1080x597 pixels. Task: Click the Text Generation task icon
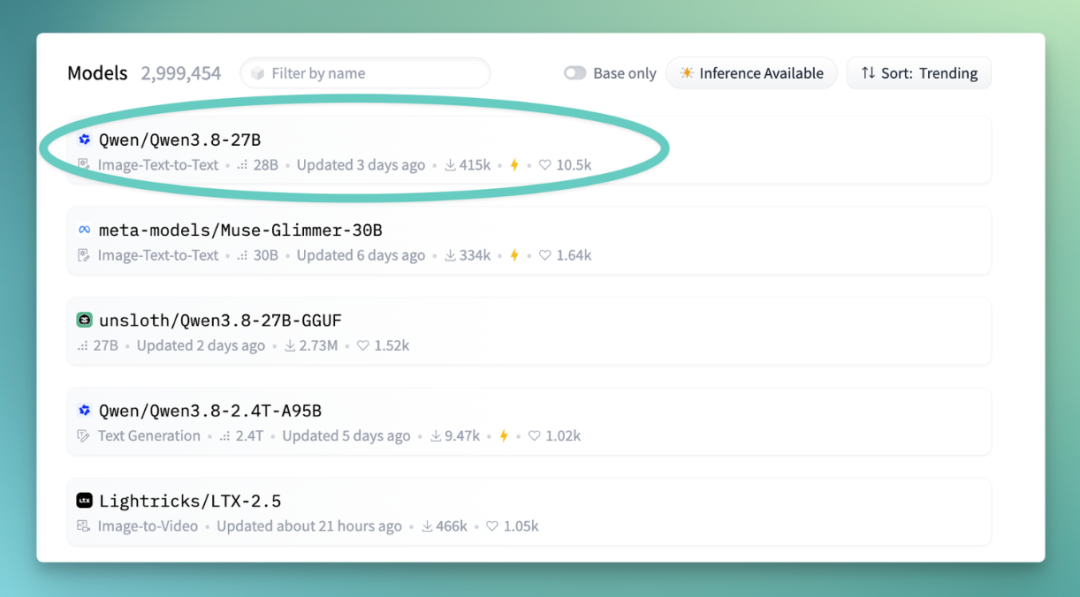(83, 436)
